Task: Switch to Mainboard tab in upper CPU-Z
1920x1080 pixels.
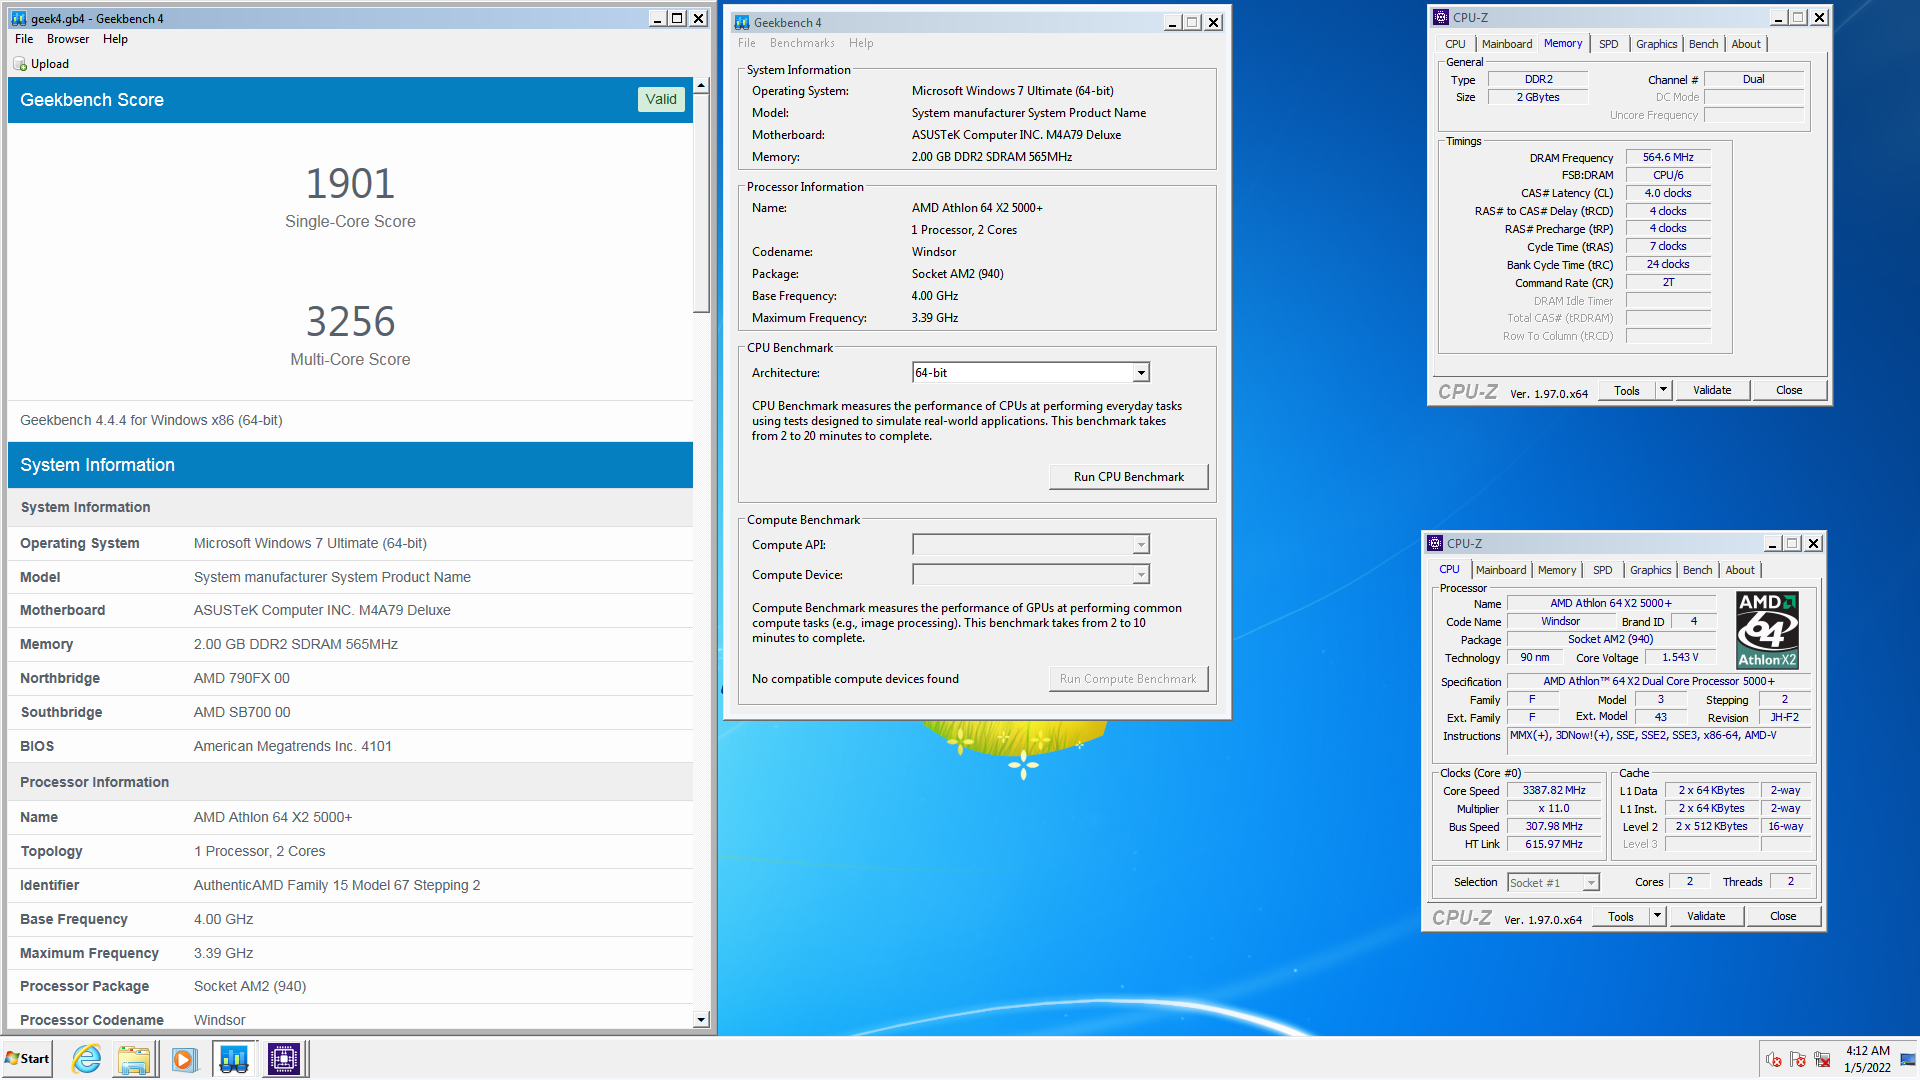Action: click(x=1506, y=44)
